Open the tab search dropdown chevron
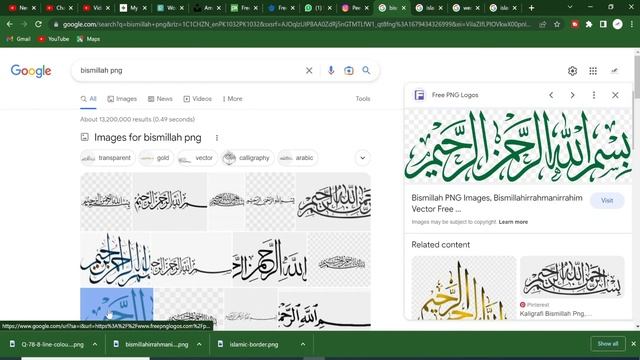The image size is (640, 360). tap(570, 7)
